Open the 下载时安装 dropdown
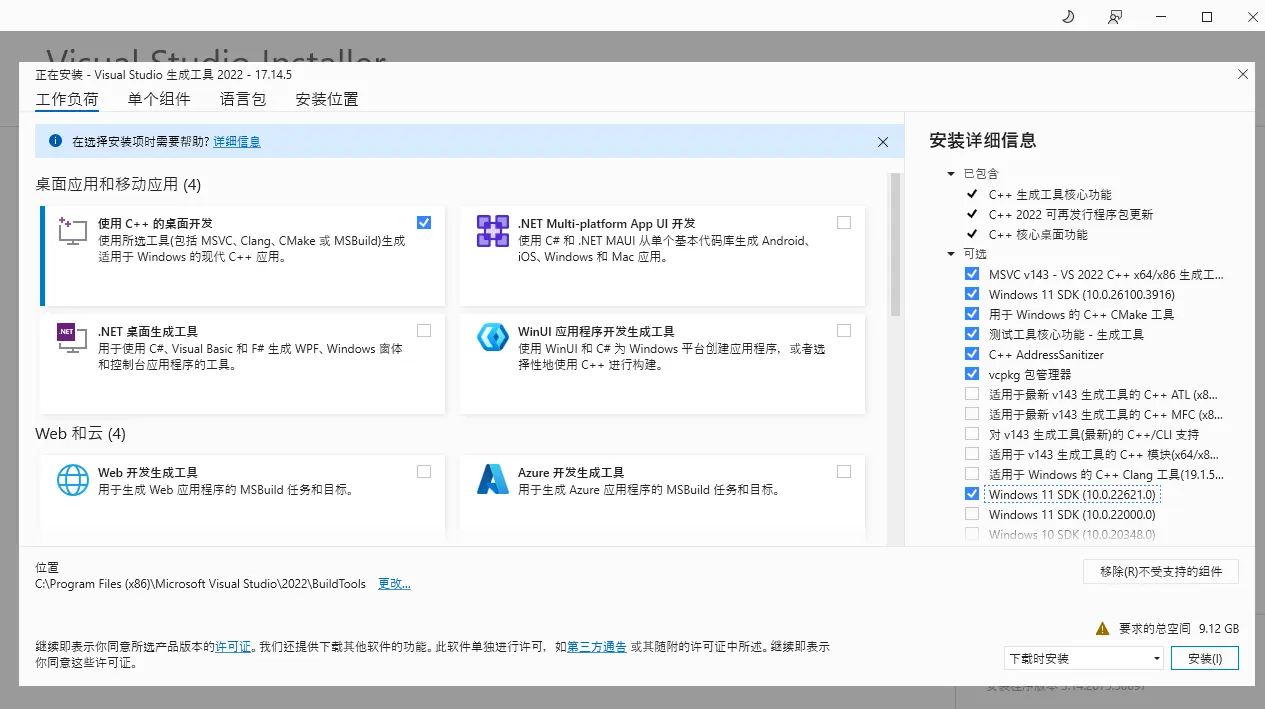Screen dimensions: 1265x709 pos(1084,658)
